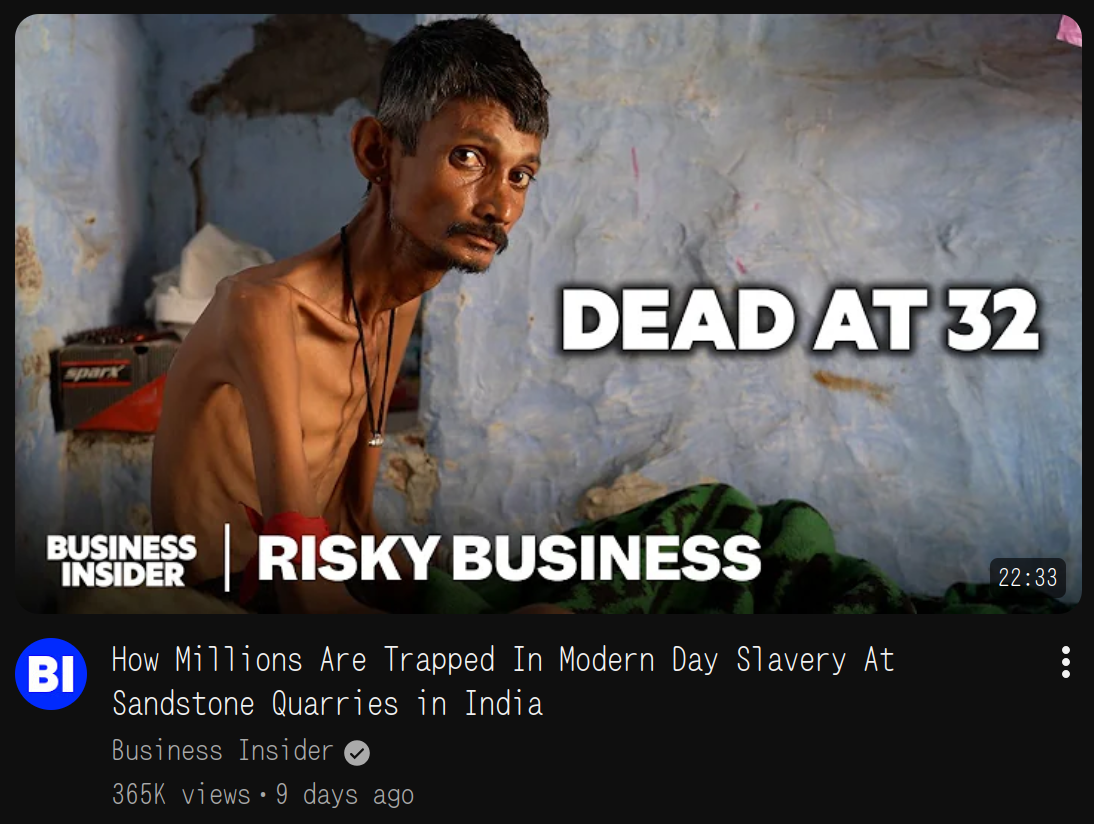Click the 22:33 duration badge
The height and width of the screenshot is (824, 1094).
(1028, 578)
